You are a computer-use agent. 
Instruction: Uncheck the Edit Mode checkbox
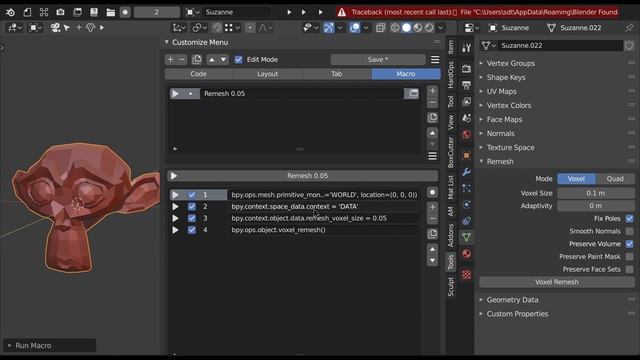238,60
